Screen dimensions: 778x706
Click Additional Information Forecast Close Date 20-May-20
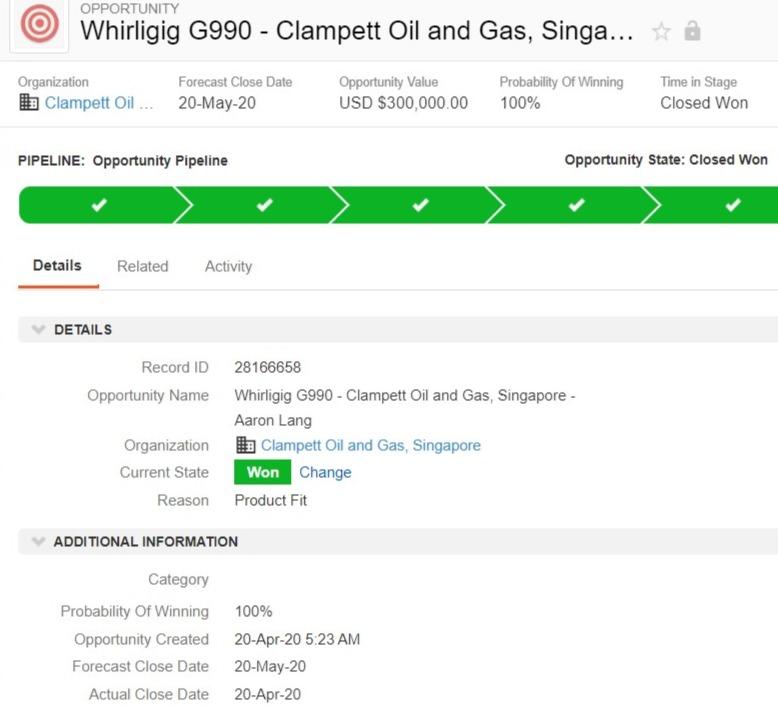(270, 666)
